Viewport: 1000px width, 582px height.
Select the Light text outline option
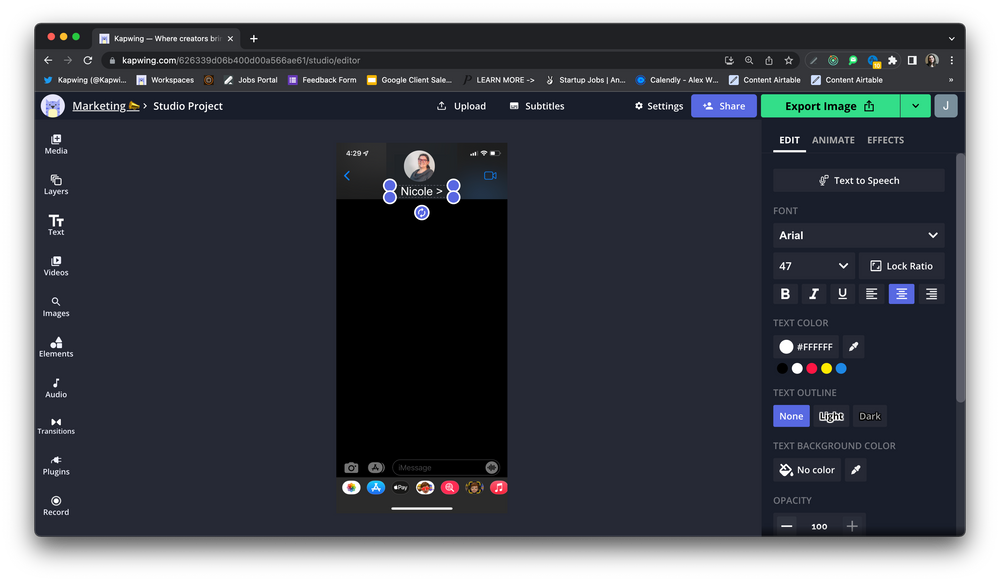point(831,416)
